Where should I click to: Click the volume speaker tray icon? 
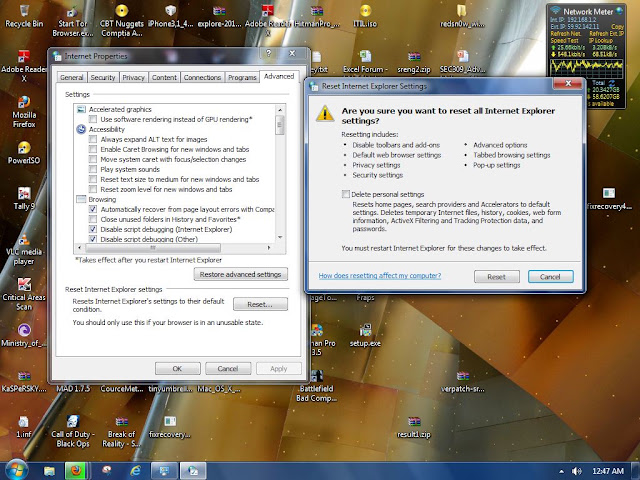pos(577,471)
